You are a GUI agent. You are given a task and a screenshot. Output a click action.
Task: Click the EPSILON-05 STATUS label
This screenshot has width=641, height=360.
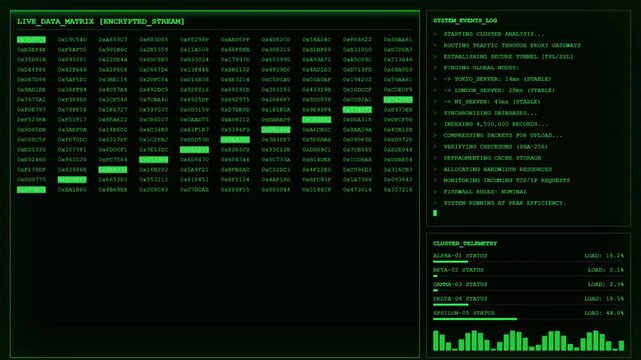(464, 313)
